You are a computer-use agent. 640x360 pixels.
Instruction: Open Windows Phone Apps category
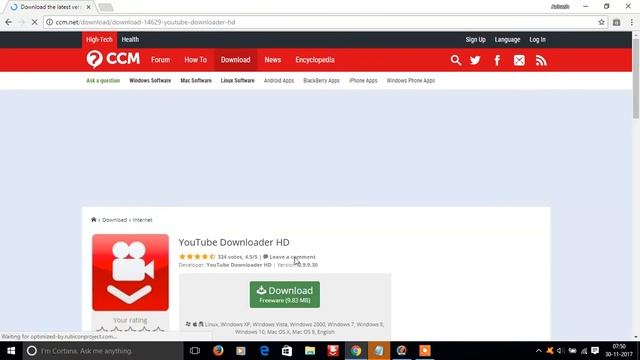point(411,80)
